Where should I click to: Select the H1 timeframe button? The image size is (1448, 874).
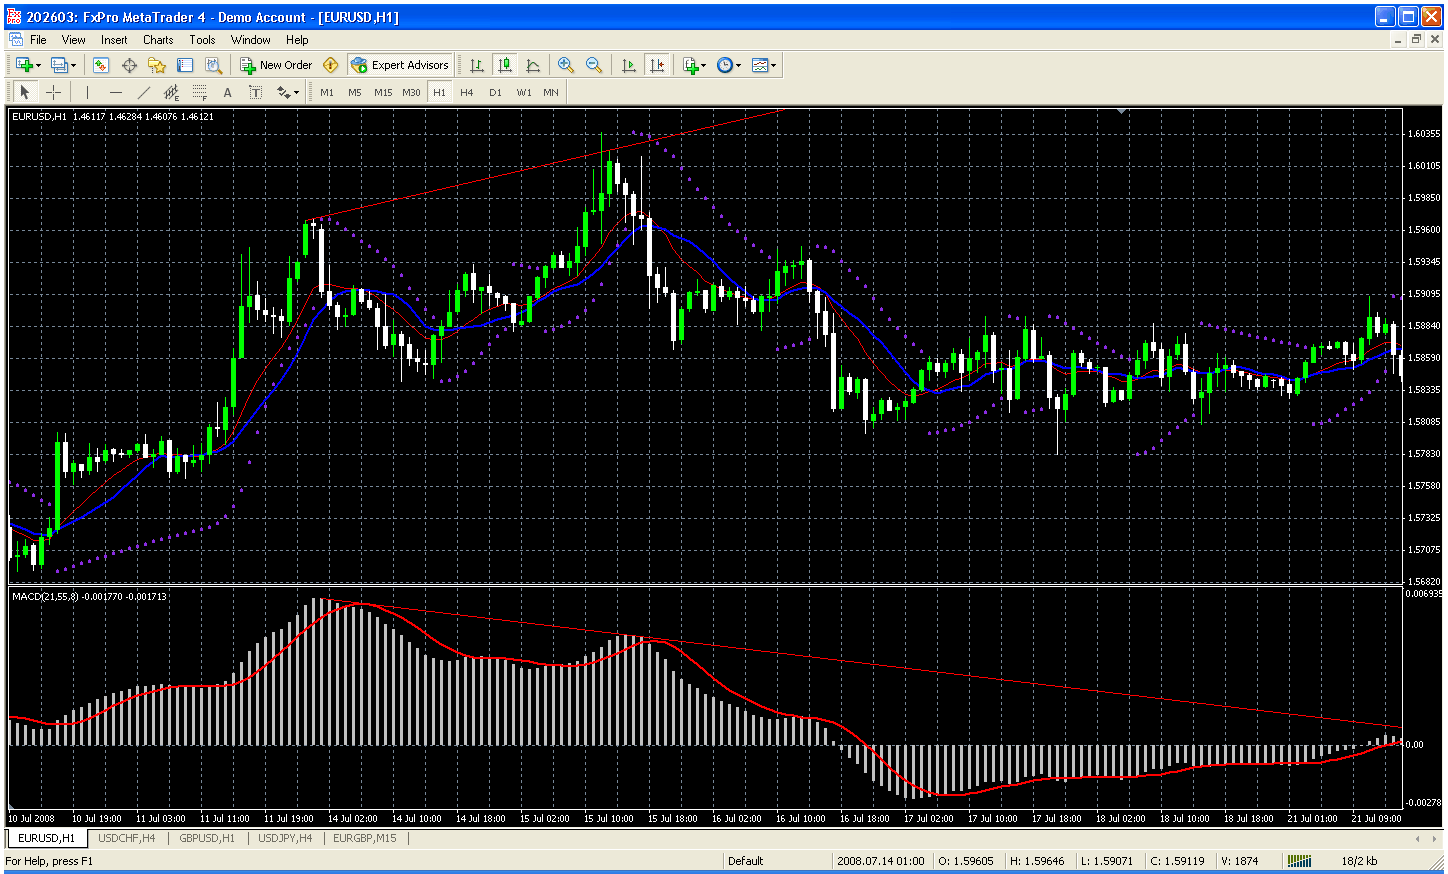pos(439,92)
